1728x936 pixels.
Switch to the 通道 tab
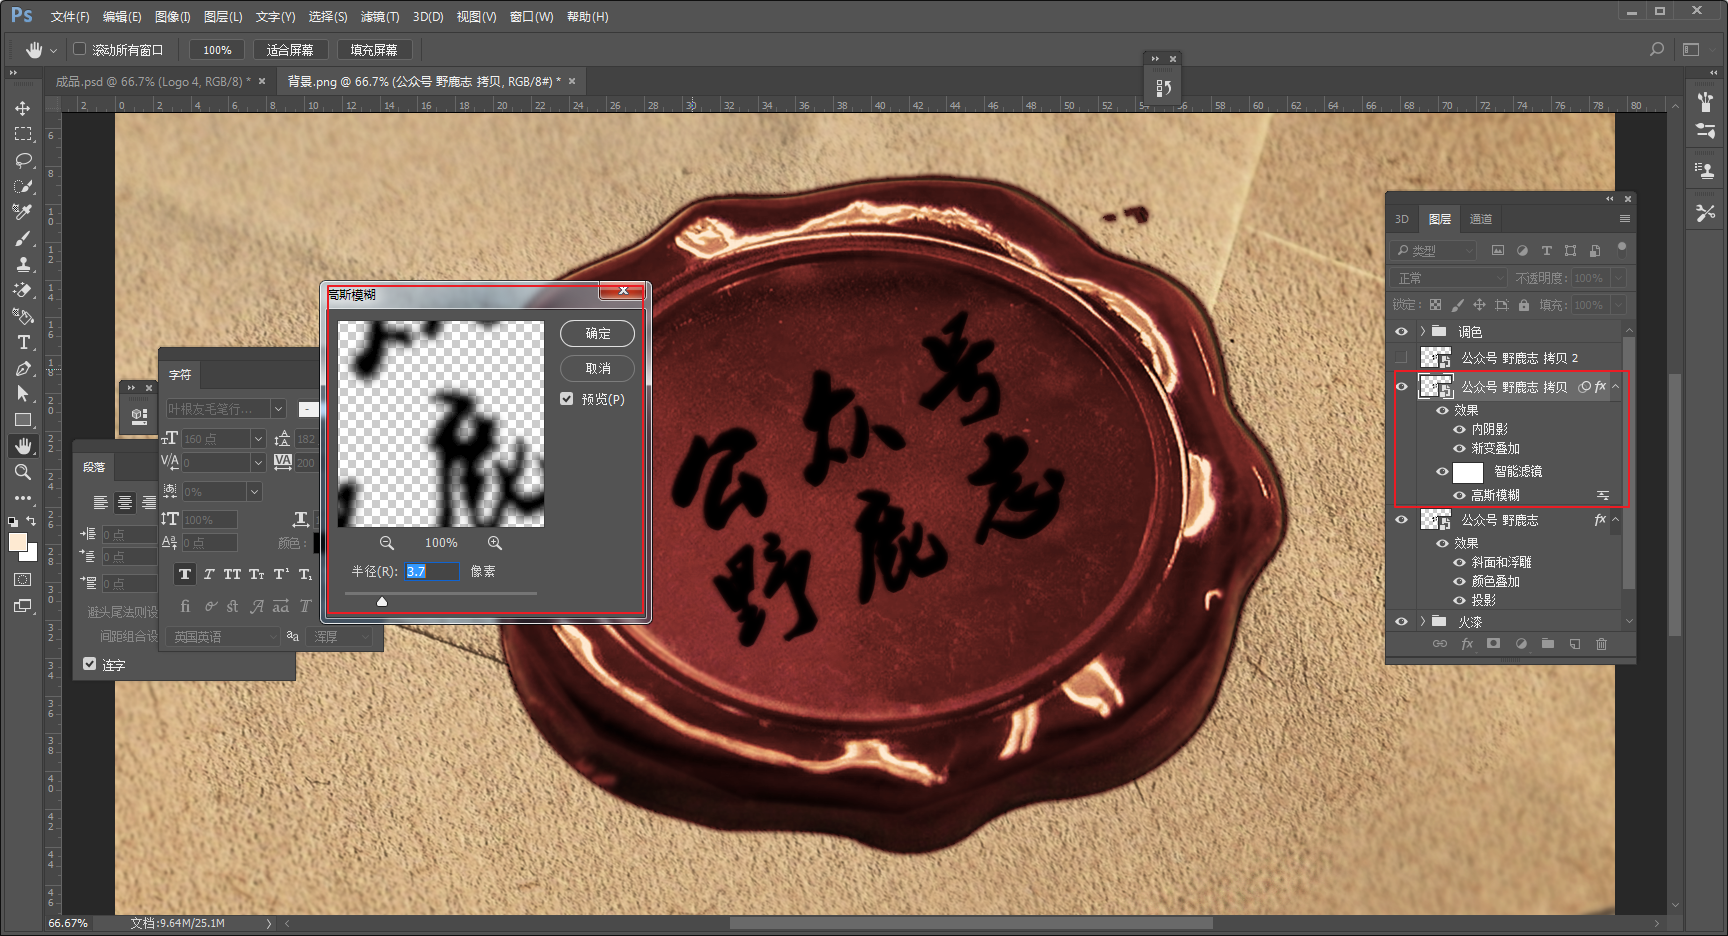[x=1481, y=219]
